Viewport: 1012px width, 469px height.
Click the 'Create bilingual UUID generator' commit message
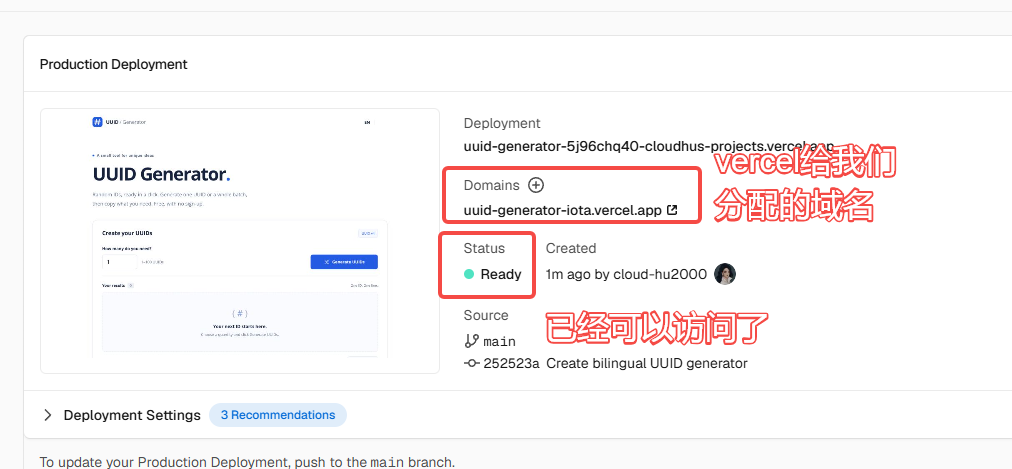(647, 363)
